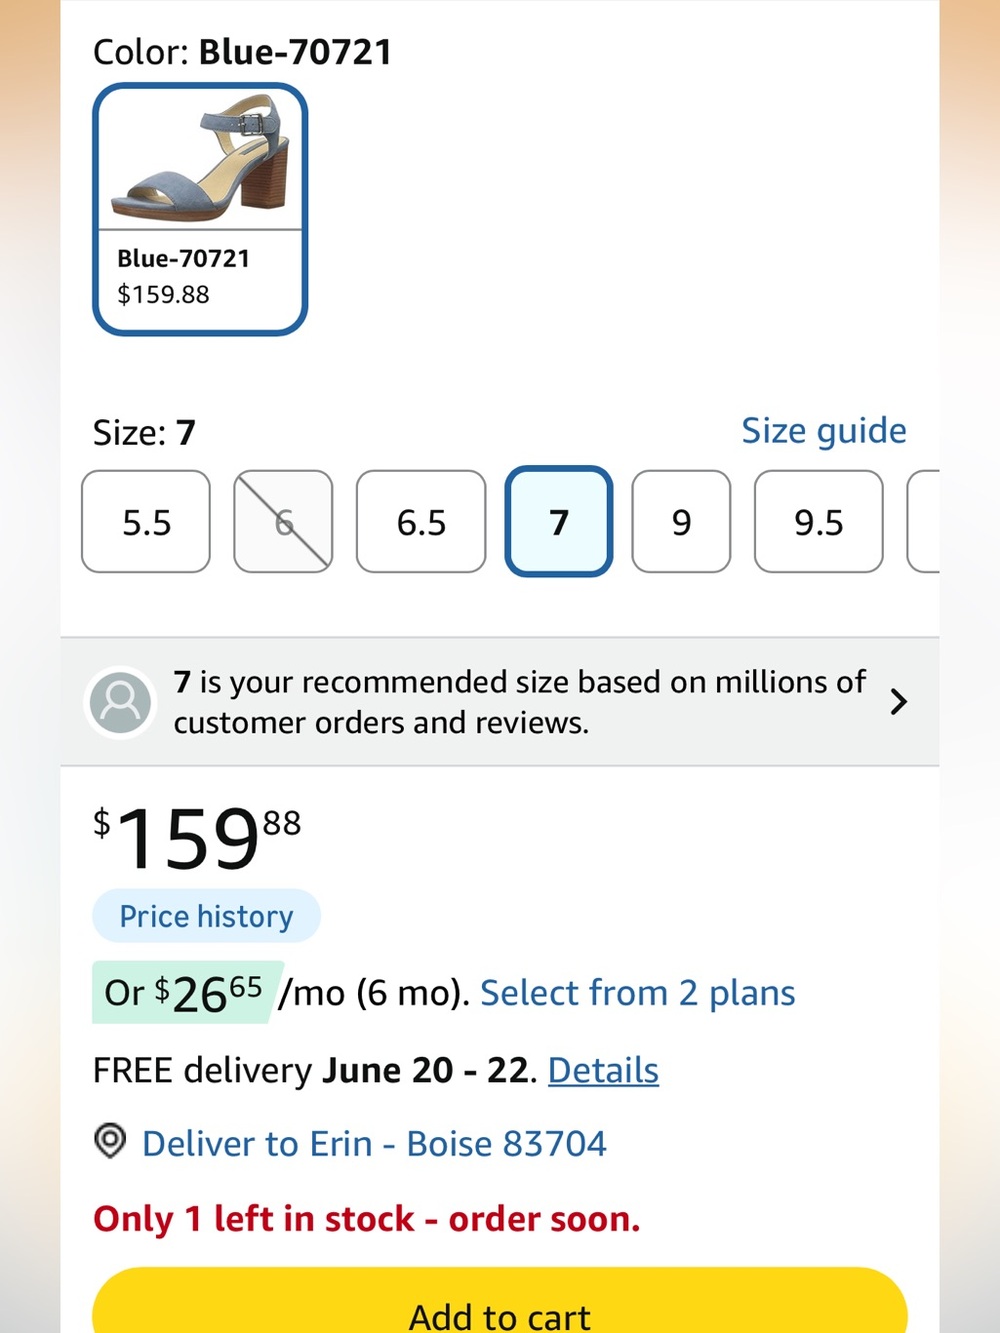Tap the 7 is your recommended size banner

(500, 702)
